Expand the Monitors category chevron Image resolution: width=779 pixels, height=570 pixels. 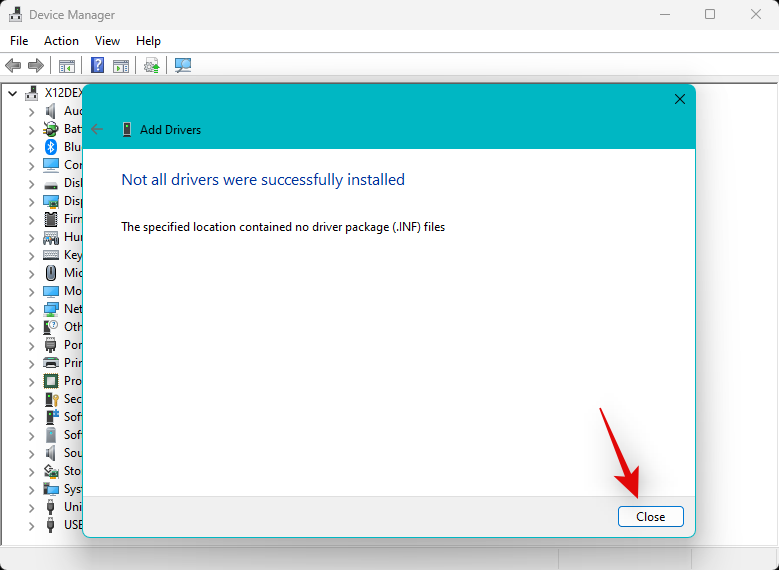(31, 292)
